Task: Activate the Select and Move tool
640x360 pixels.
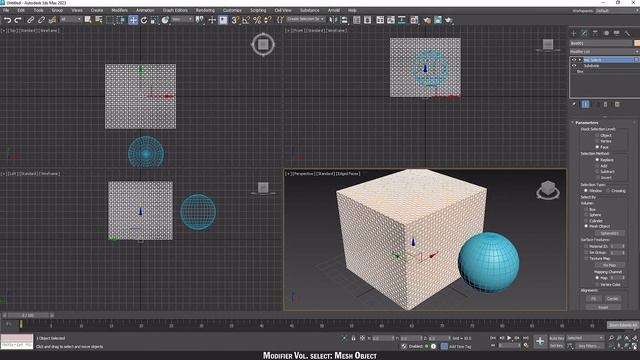Action: 133,20
